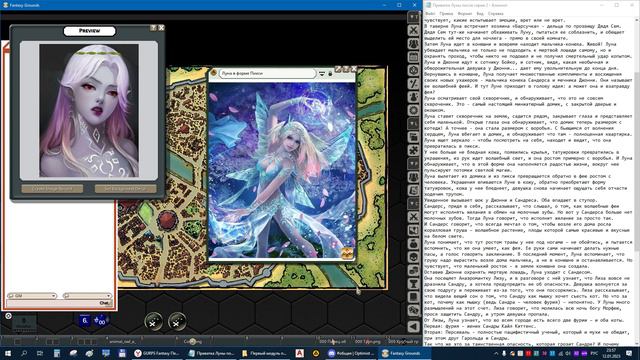Open Task View on the taskbar

click(x=40, y=353)
